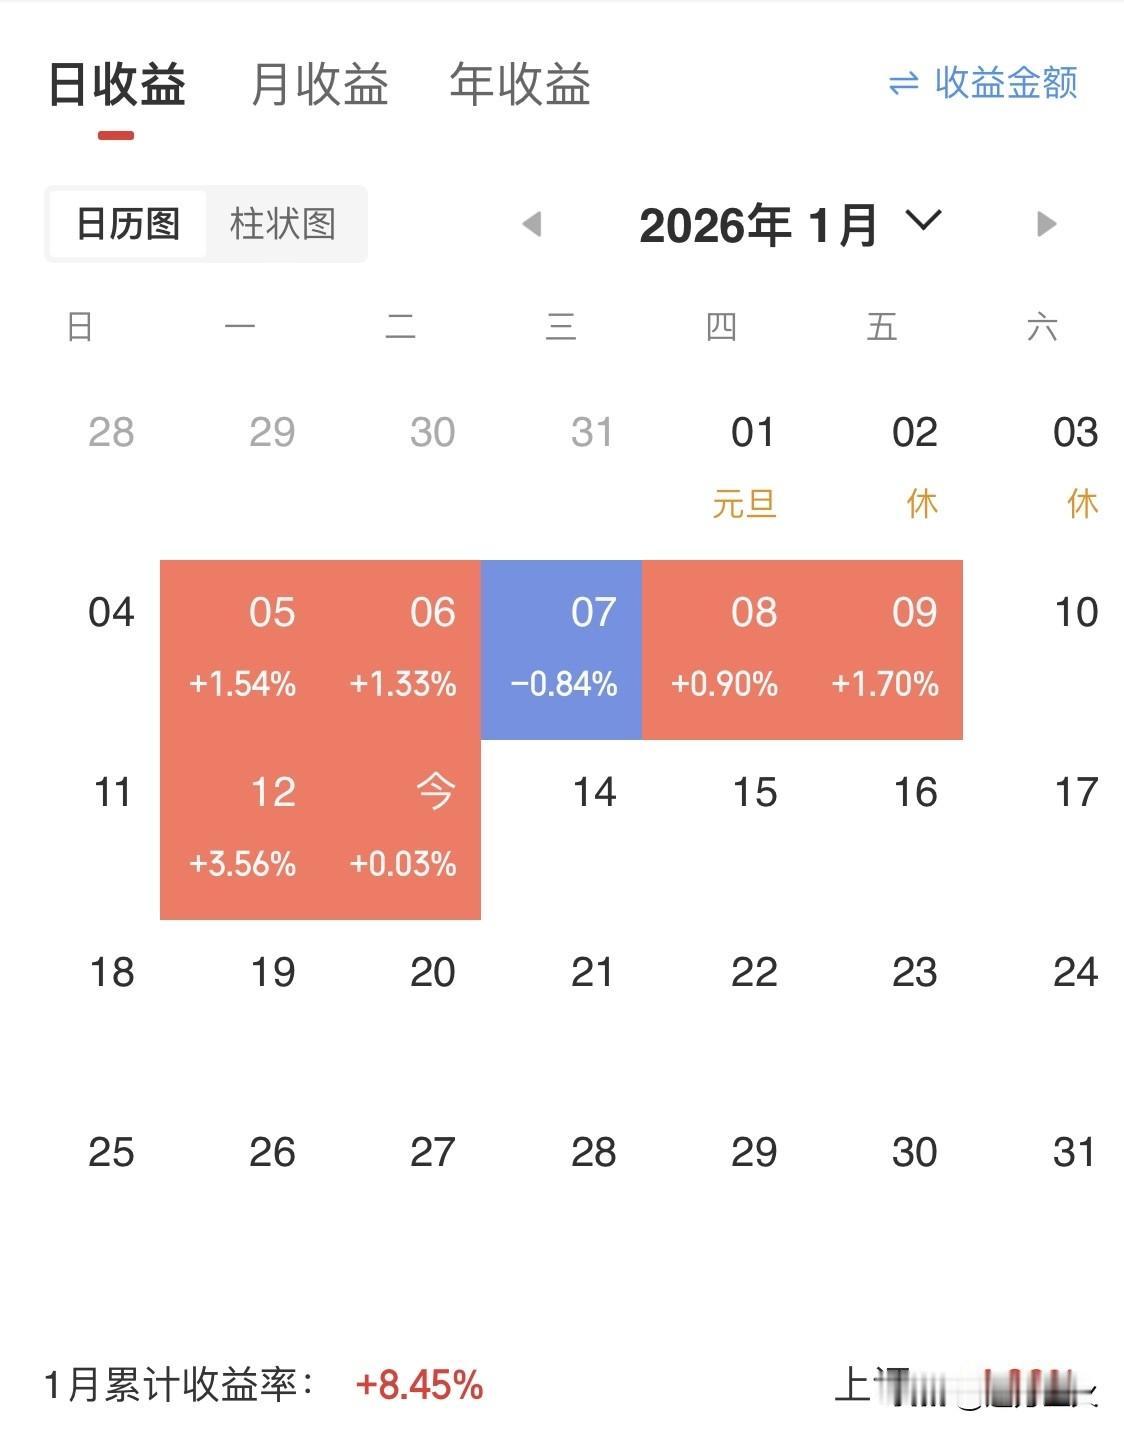This screenshot has width=1124, height=1434.
Task: Expand the 2026年 1月 month dropdown chevron
Action: coord(923,221)
